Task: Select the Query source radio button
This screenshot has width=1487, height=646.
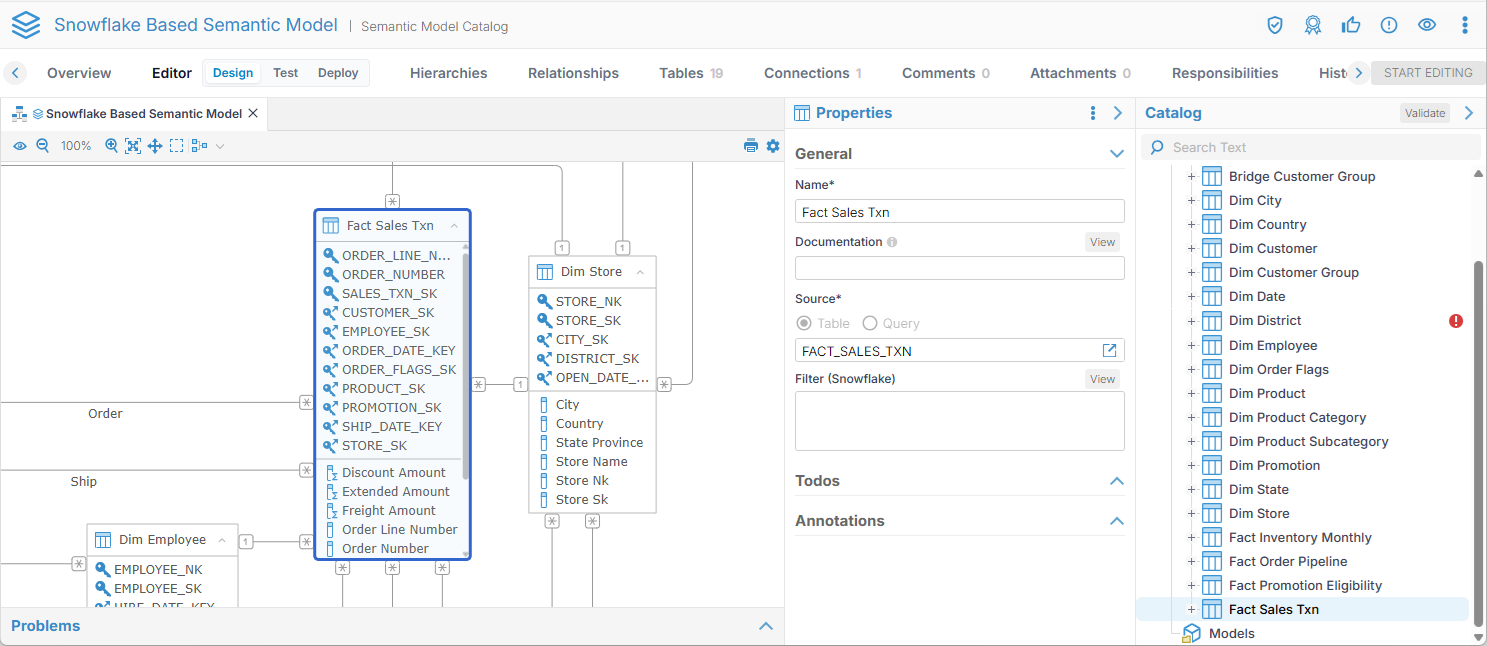Action: 870,324
